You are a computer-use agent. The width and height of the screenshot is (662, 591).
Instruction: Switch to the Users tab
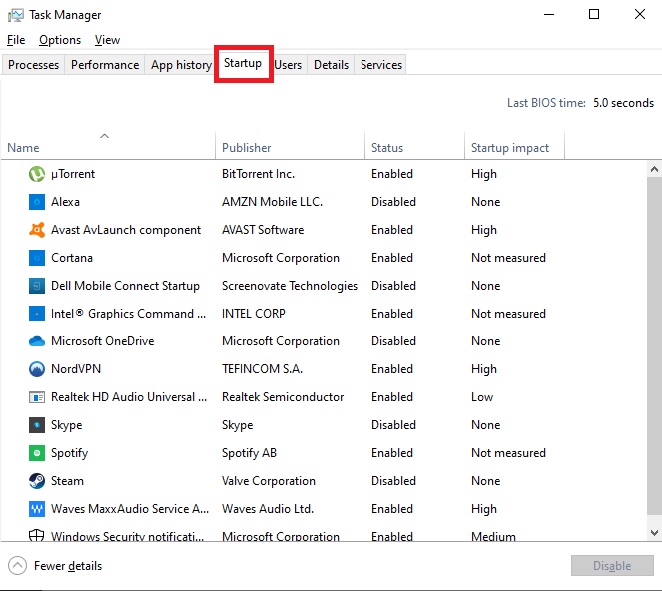click(x=288, y=65)
